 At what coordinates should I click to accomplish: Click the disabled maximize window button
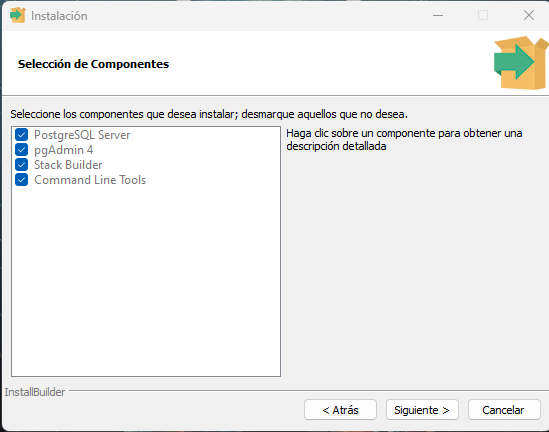pos(483,15)
